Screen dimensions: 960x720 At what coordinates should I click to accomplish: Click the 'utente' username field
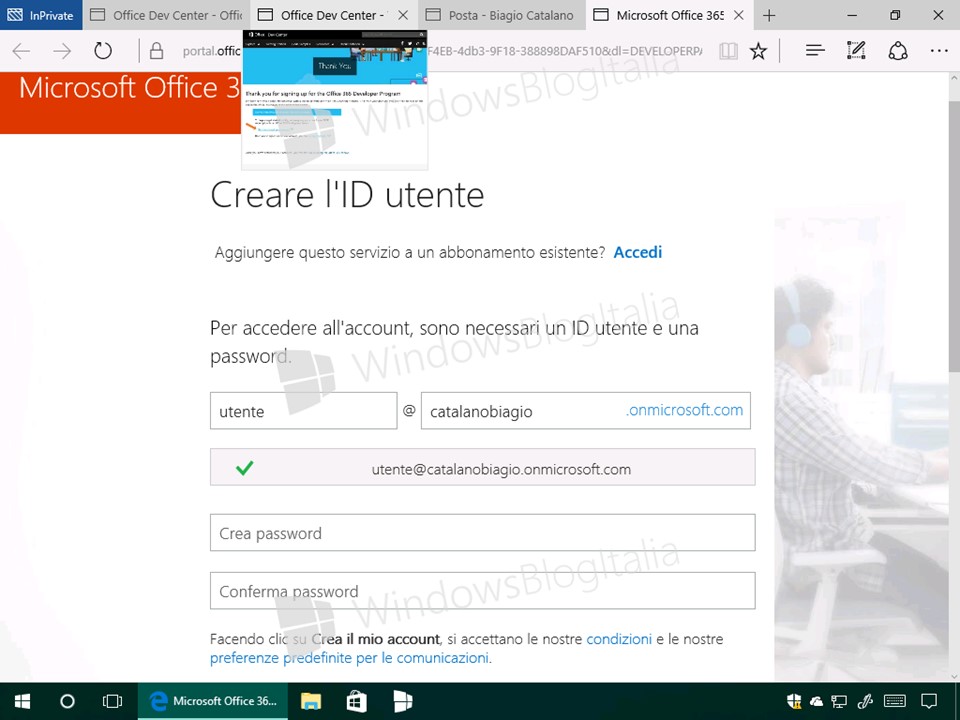coord(304,411)
